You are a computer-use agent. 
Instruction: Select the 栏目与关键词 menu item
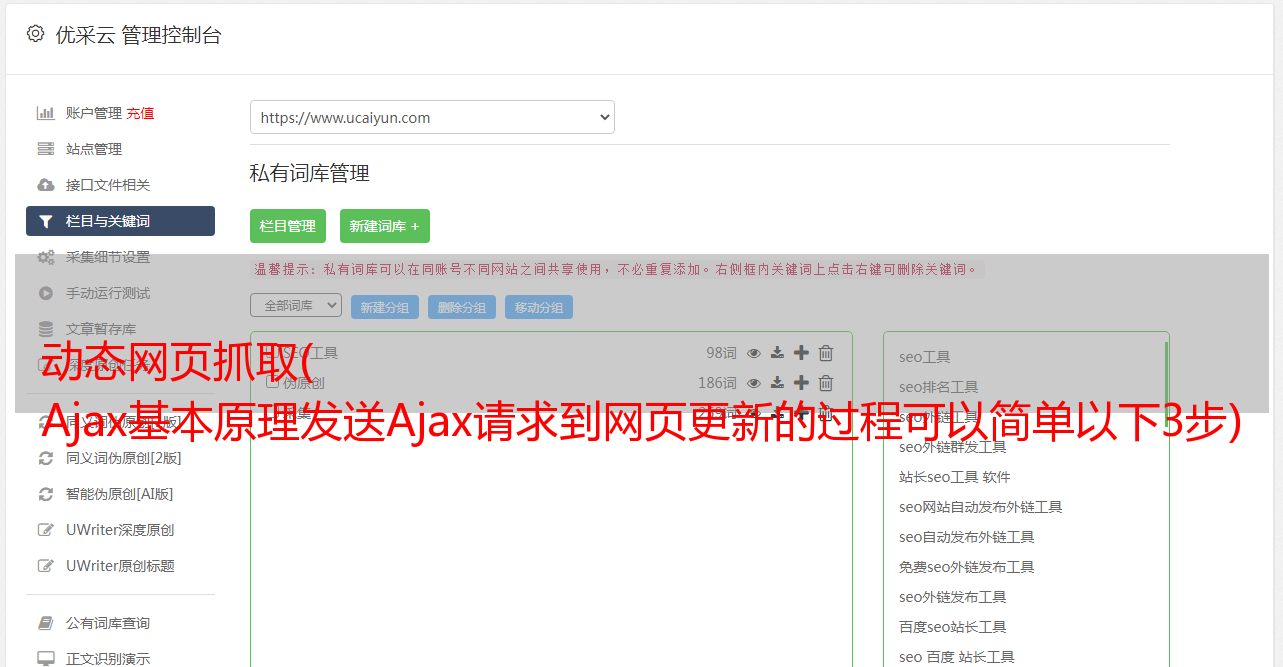(x=120, y=221)
